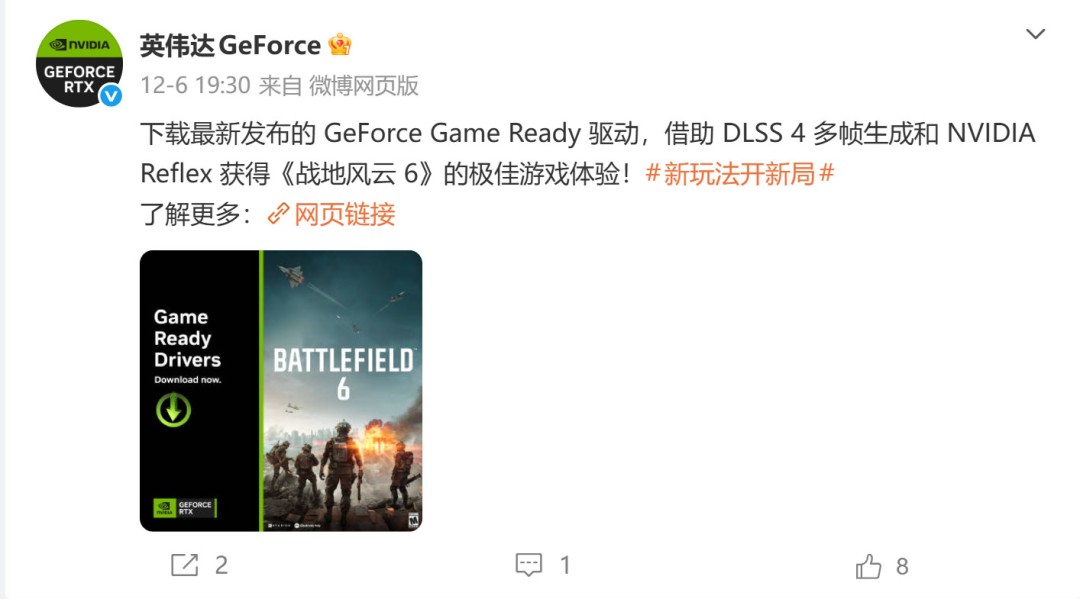Expand the post options chevron at top right
Screen dimensions: 1080x599
(x=1037, y=33)
